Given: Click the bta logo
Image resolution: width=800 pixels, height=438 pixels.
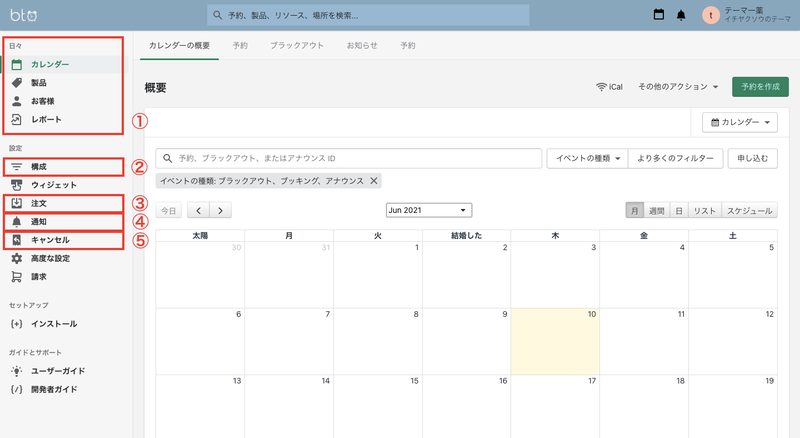Looking at the screenshot, I should [23, 15].
